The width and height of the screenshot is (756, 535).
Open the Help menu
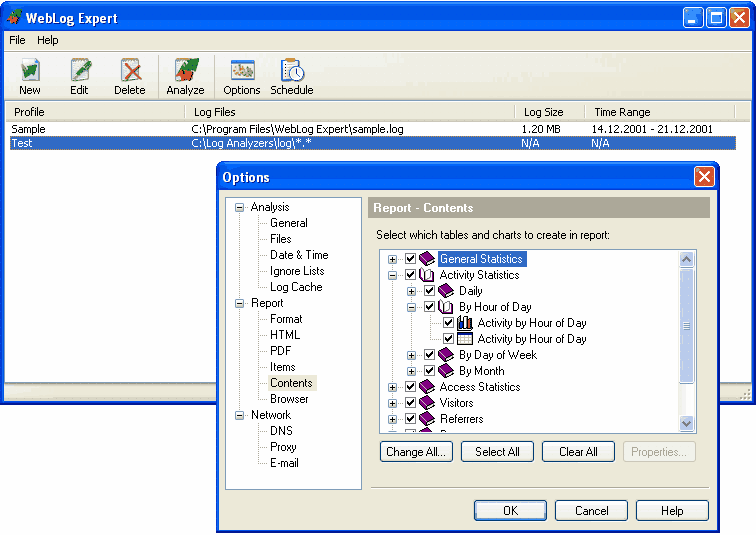(x=48, y=40)
